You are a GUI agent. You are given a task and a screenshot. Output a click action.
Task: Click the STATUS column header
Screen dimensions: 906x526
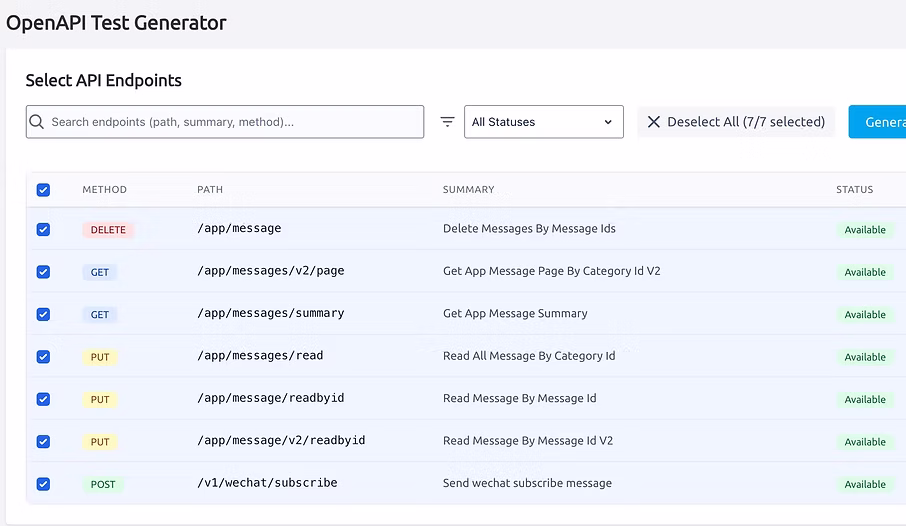(855, 190)
